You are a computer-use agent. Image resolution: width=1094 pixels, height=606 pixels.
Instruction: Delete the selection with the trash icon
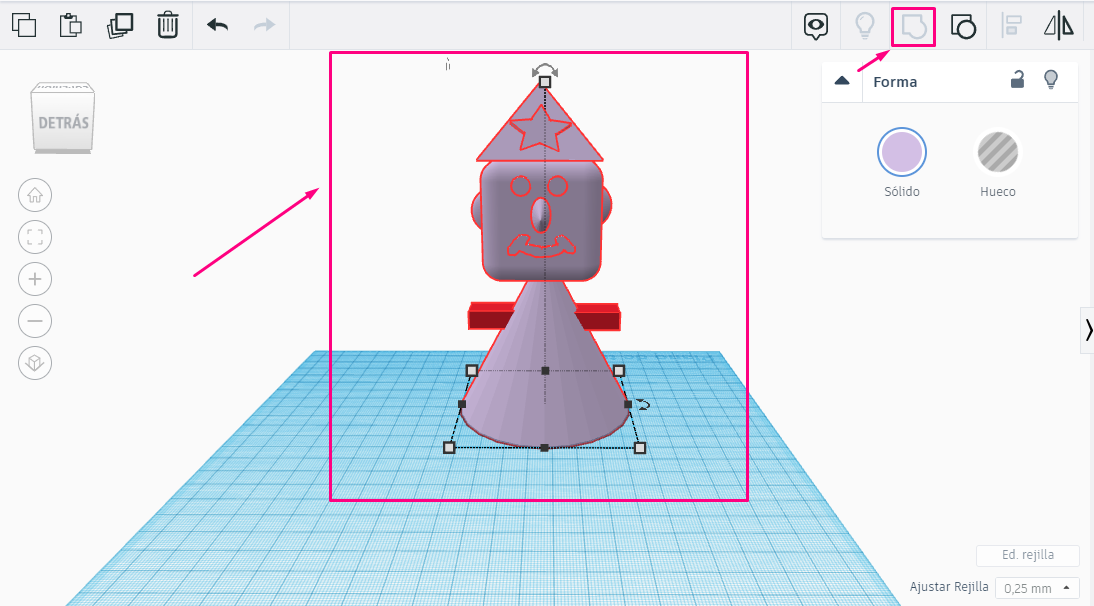tap(167, 25)
